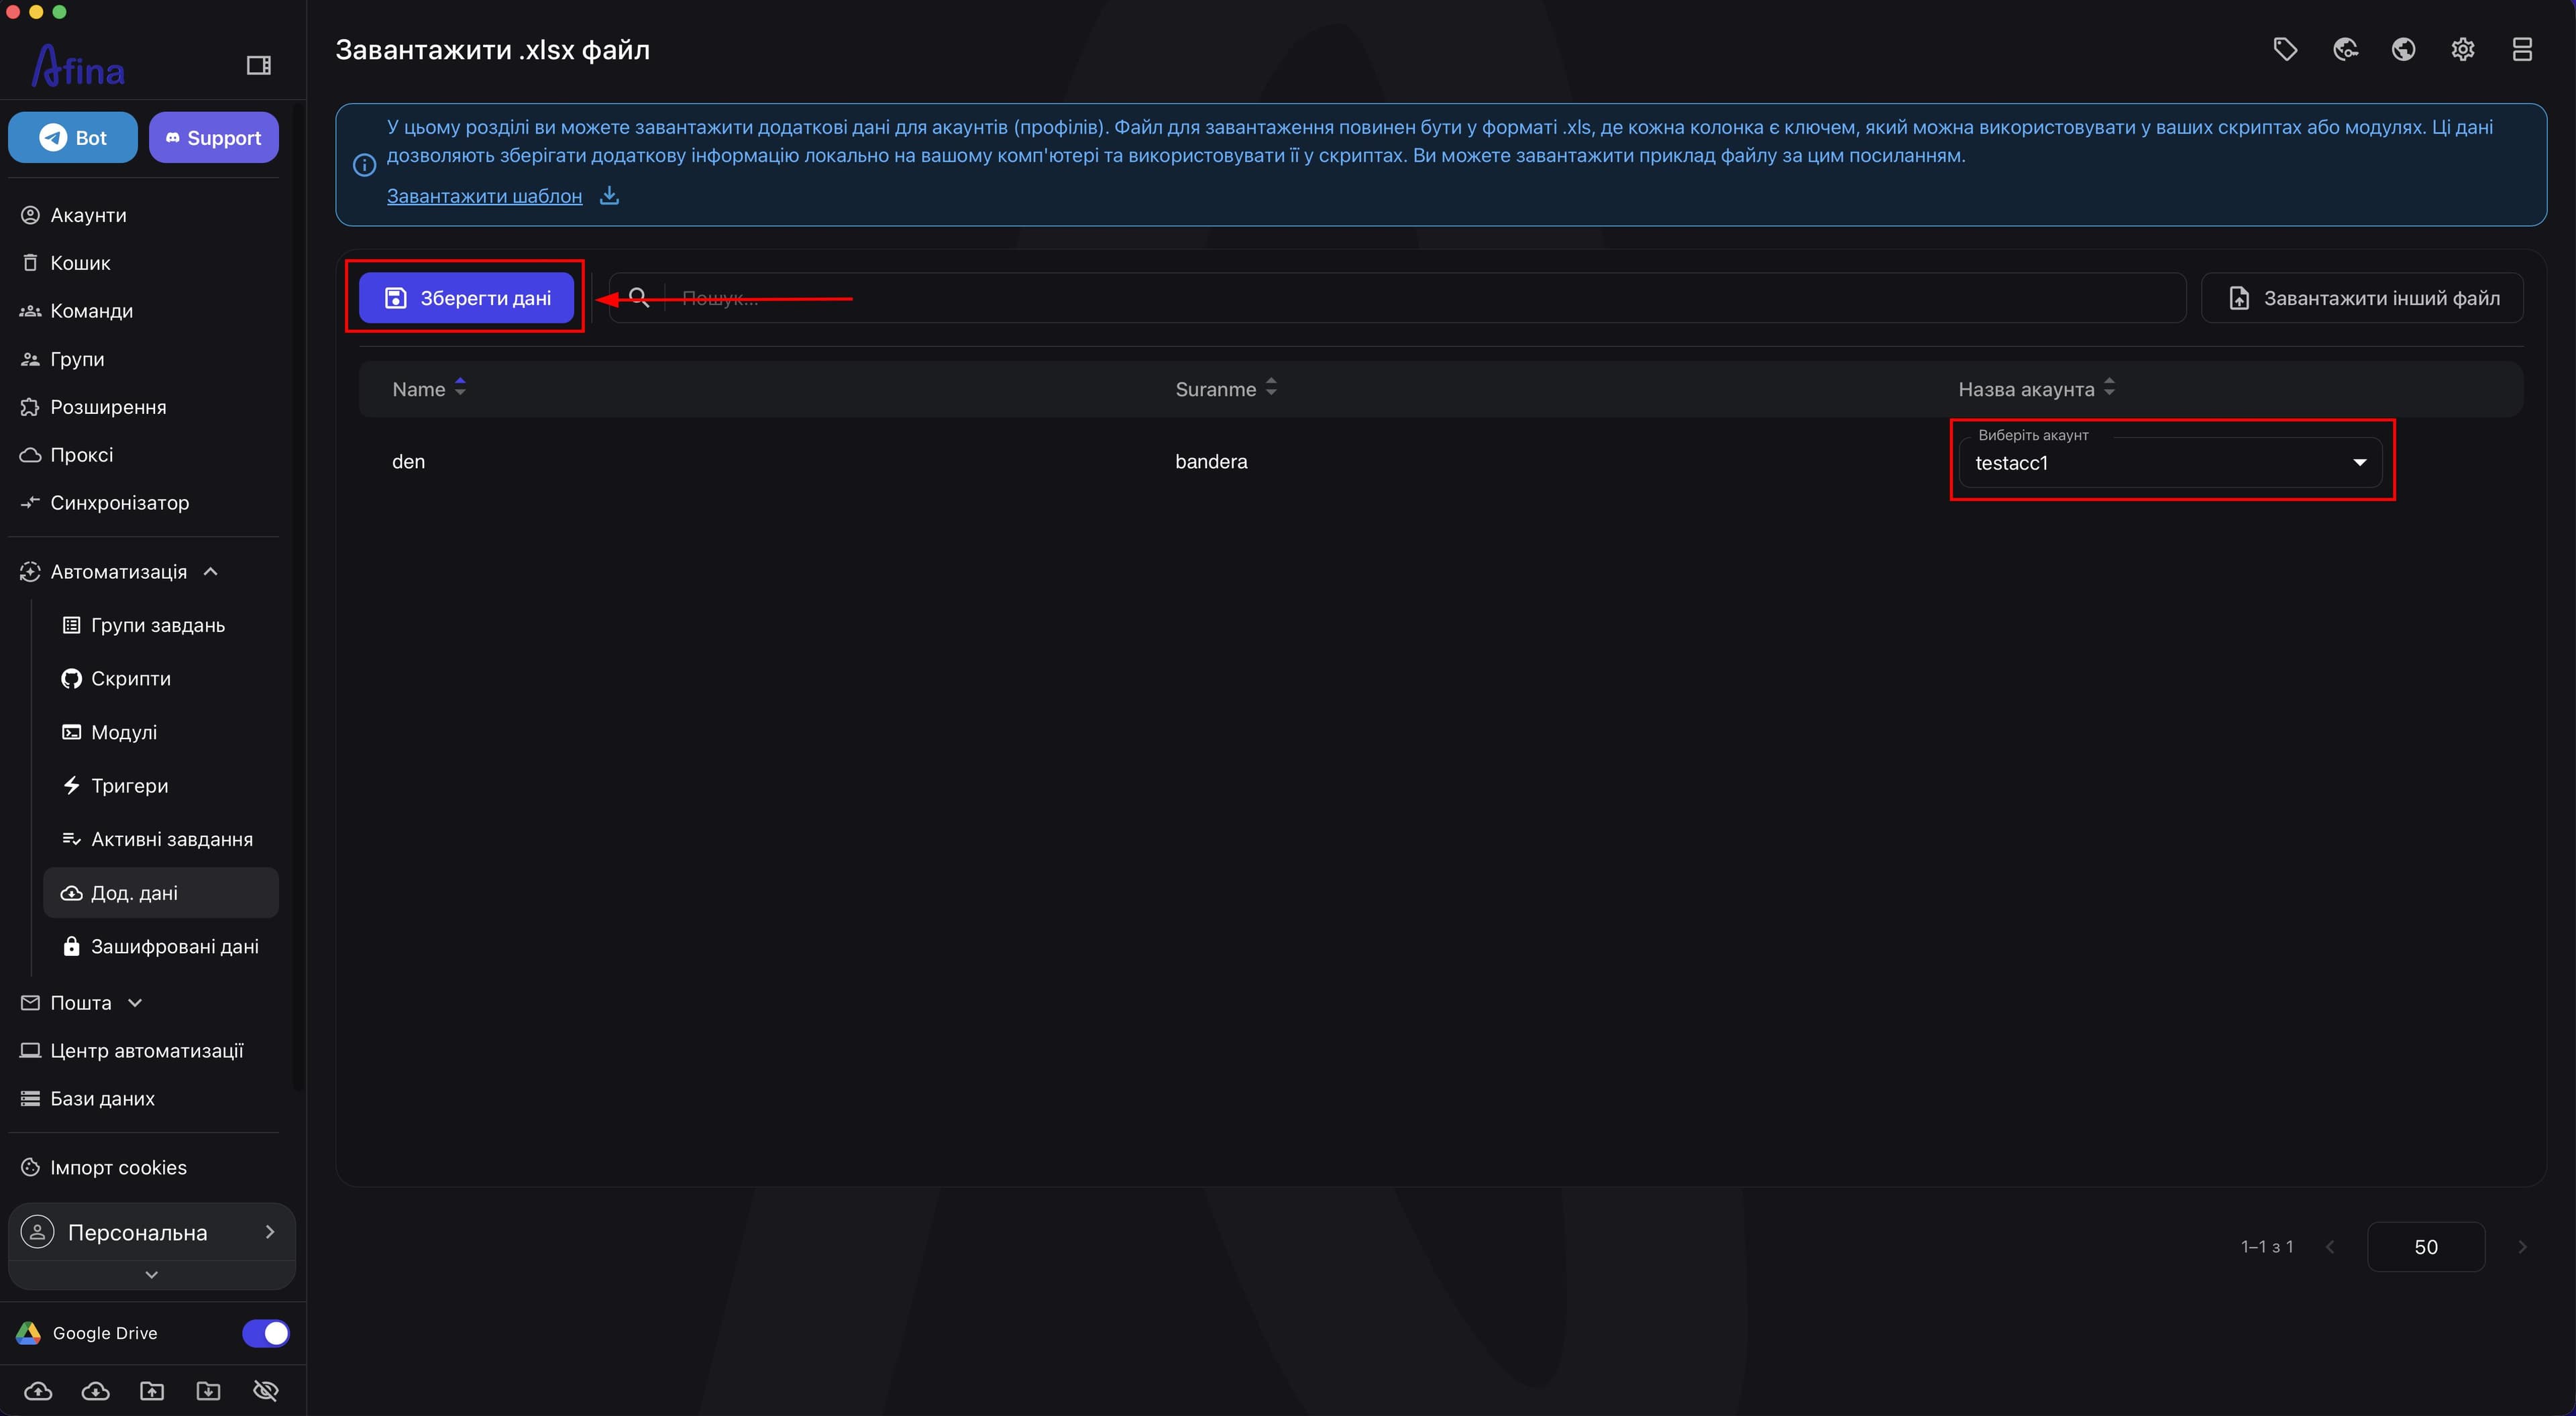Click the cloud upload icon at bottom
The height and width of the screenshot is (1416, 2576).
(x=38, y=1390)
